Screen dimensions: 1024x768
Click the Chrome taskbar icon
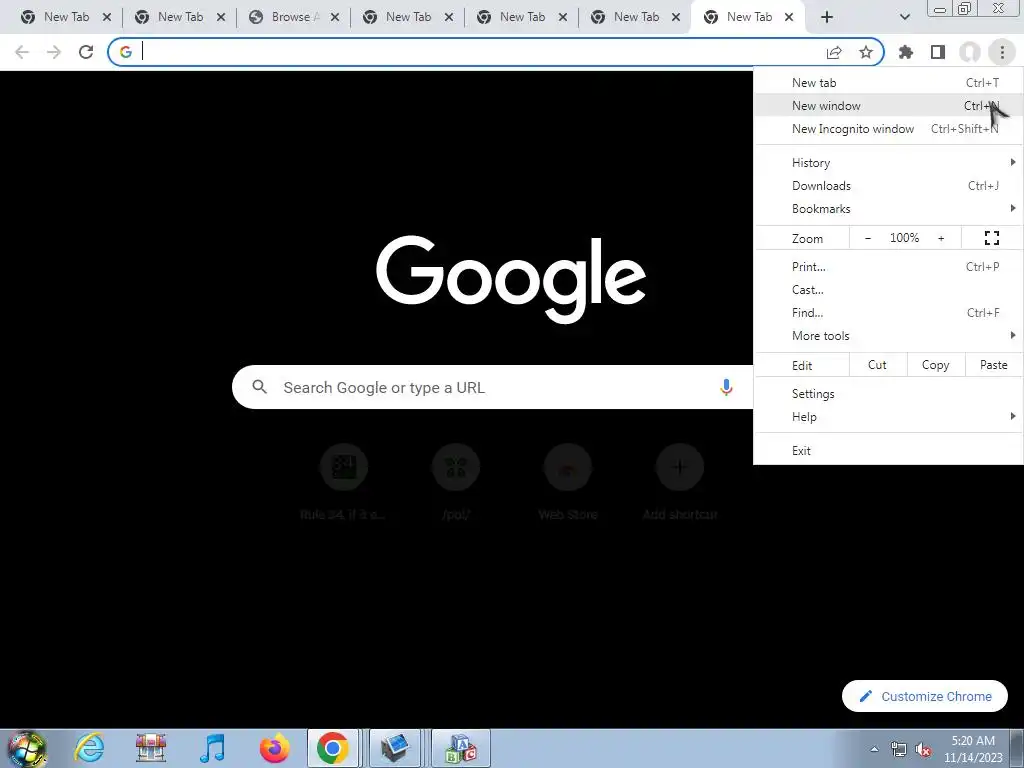tap(332, 748)
